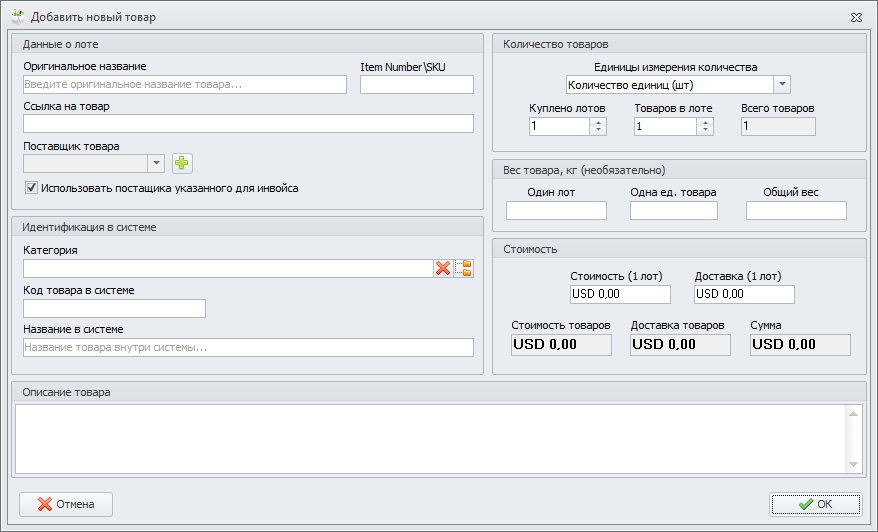
Task: Select the Код товара в системе field
Action: tap(114, 308)
